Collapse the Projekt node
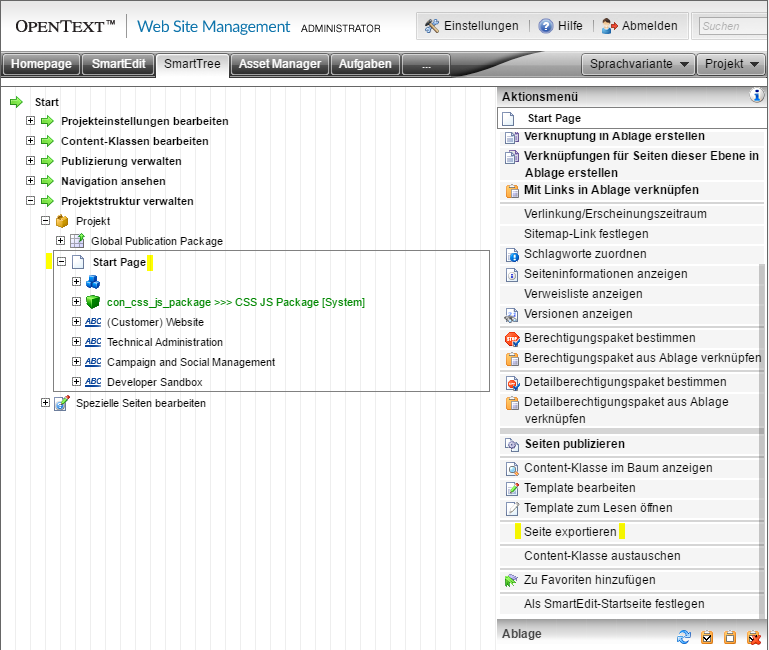769x650 pixels. 46,221
